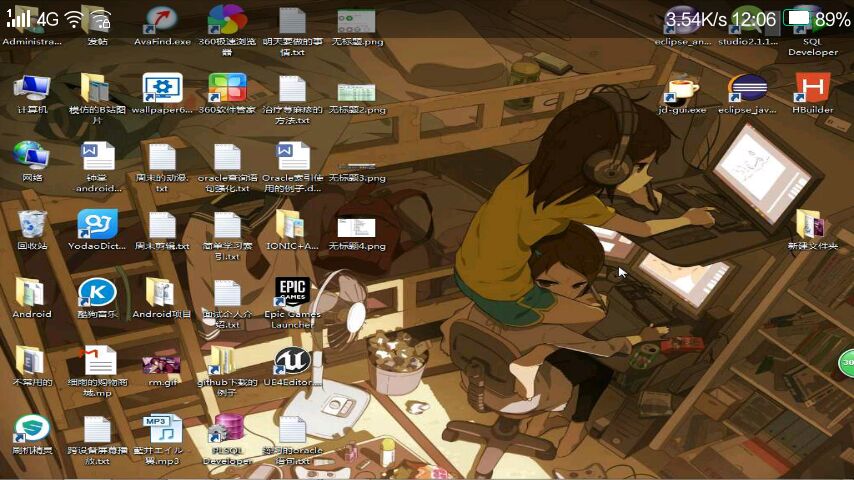The height and width of the screenshot is (480, 854).
Task: Launch the UE4Editor shortcut
Action: pos(292,366)
